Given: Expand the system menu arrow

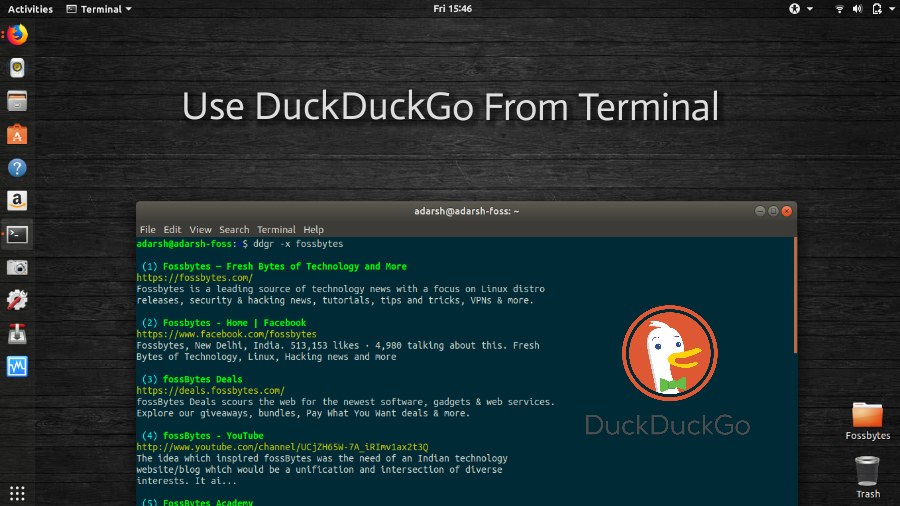Looking at the screenshot, I should (891, 9).
